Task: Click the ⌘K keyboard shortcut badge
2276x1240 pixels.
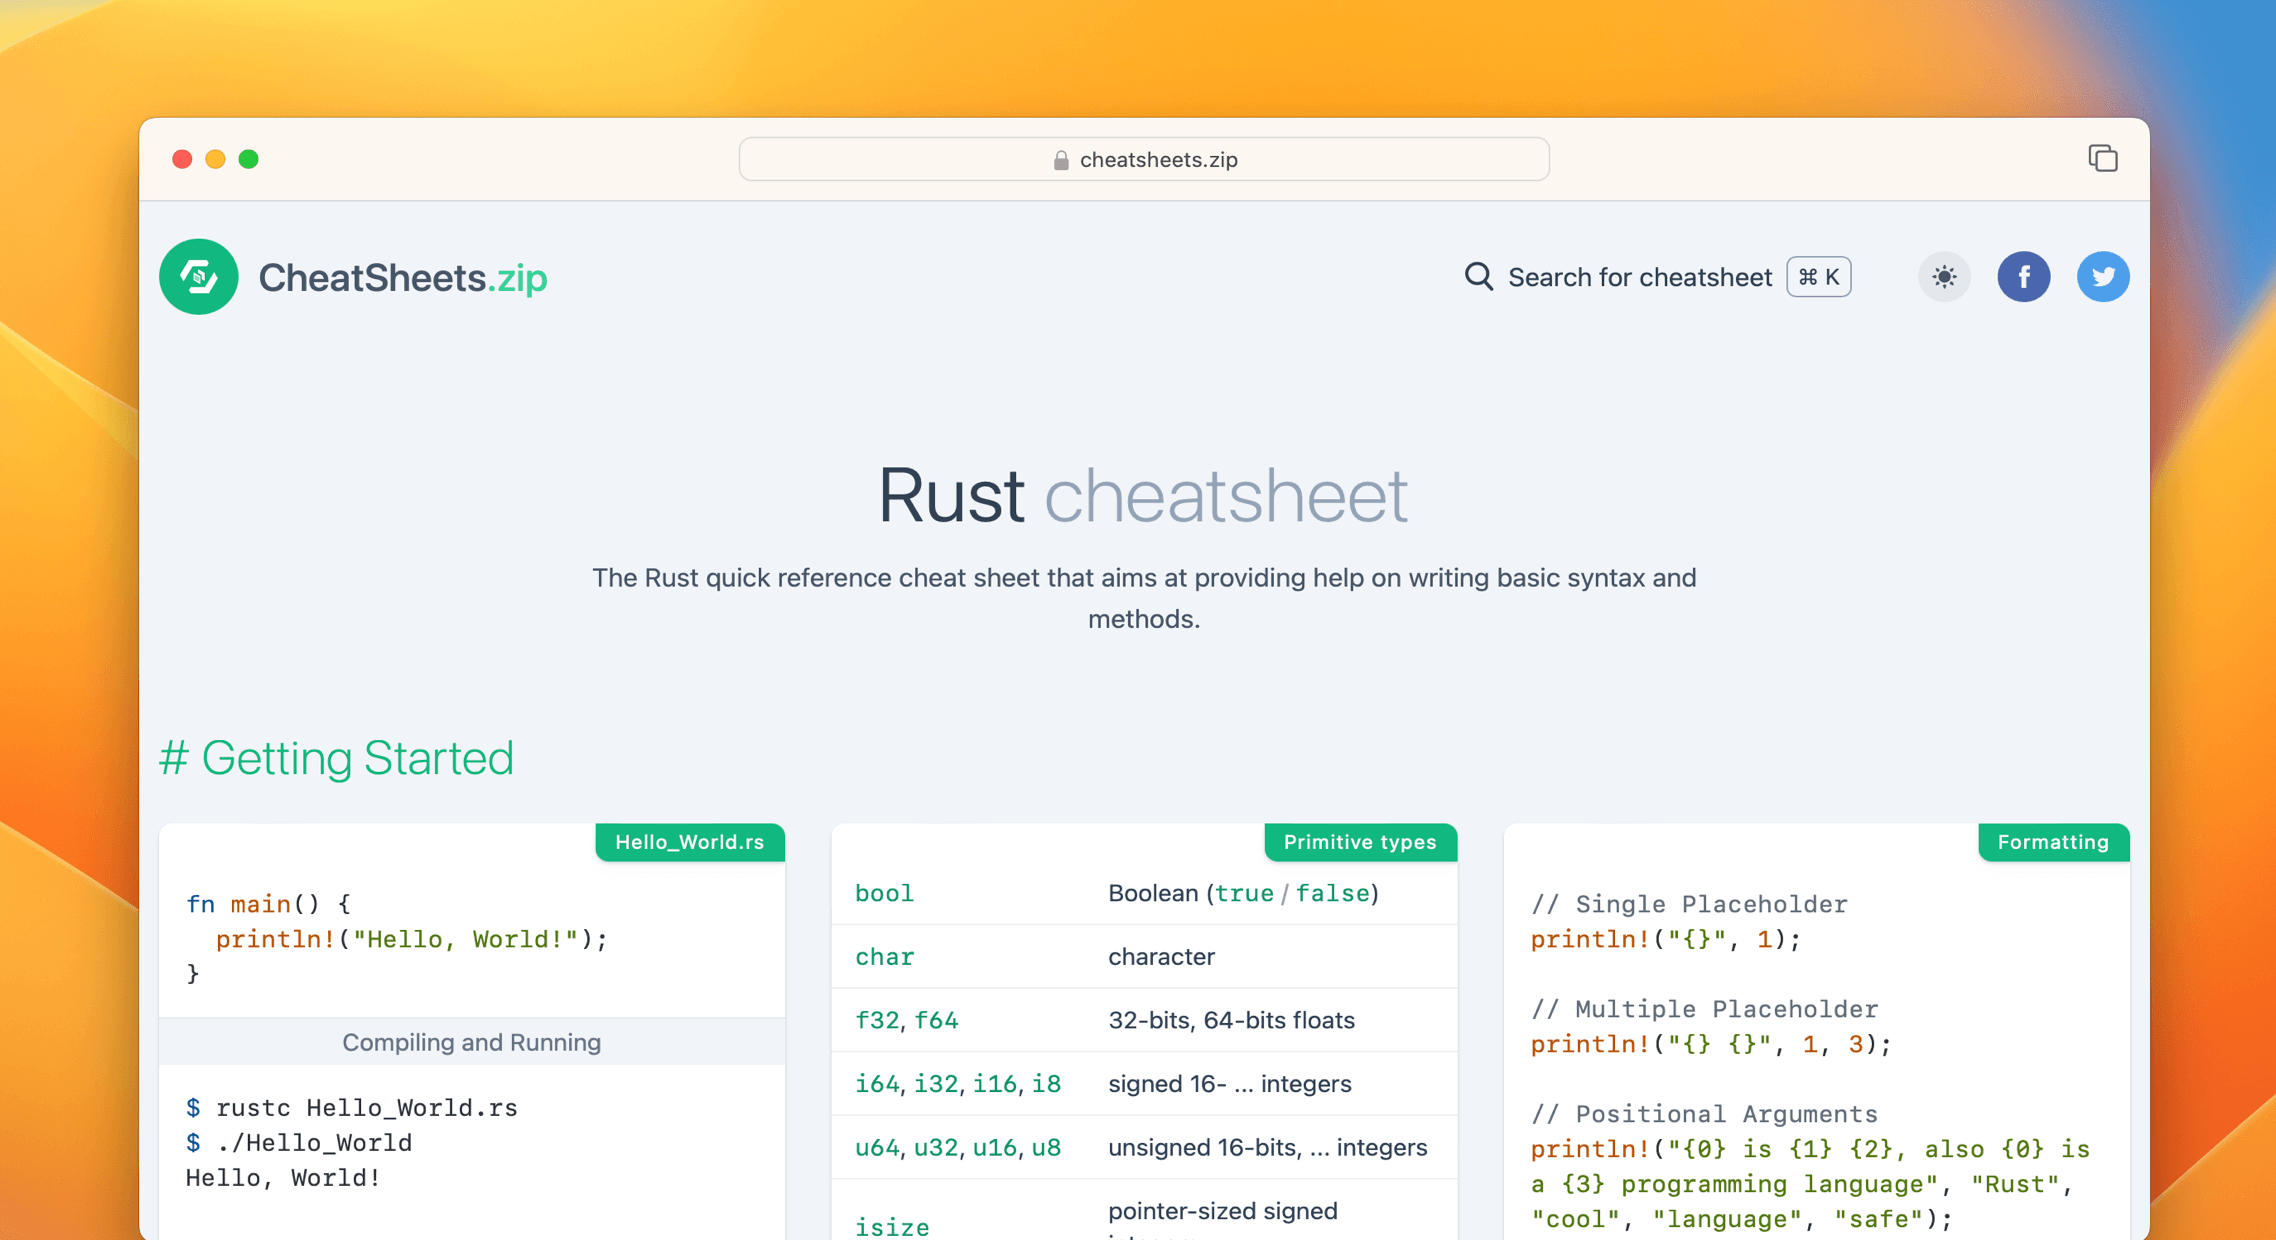Action: point(1818,277)
